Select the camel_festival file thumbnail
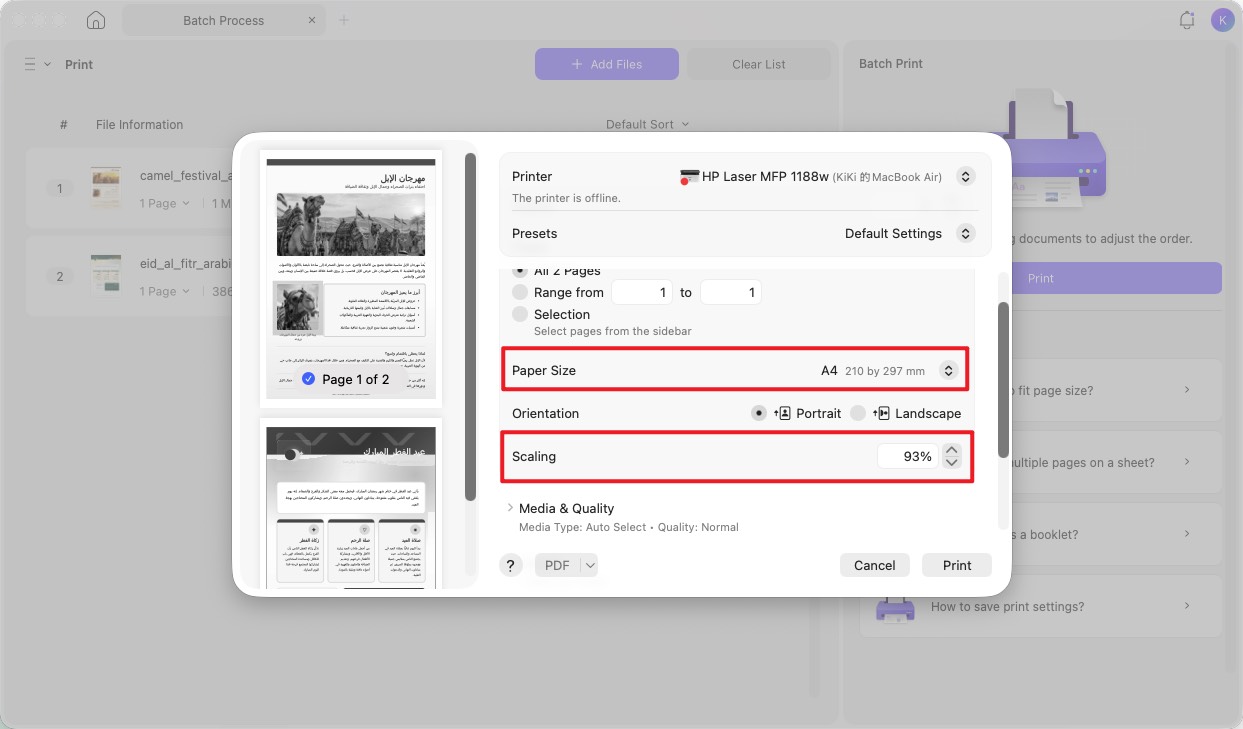Screen dimensions: 1243x729 point(105,188)
